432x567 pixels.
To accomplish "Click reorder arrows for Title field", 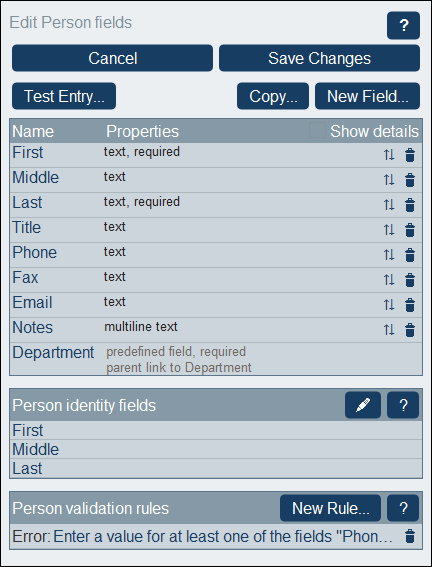I will tap(389, 230).
